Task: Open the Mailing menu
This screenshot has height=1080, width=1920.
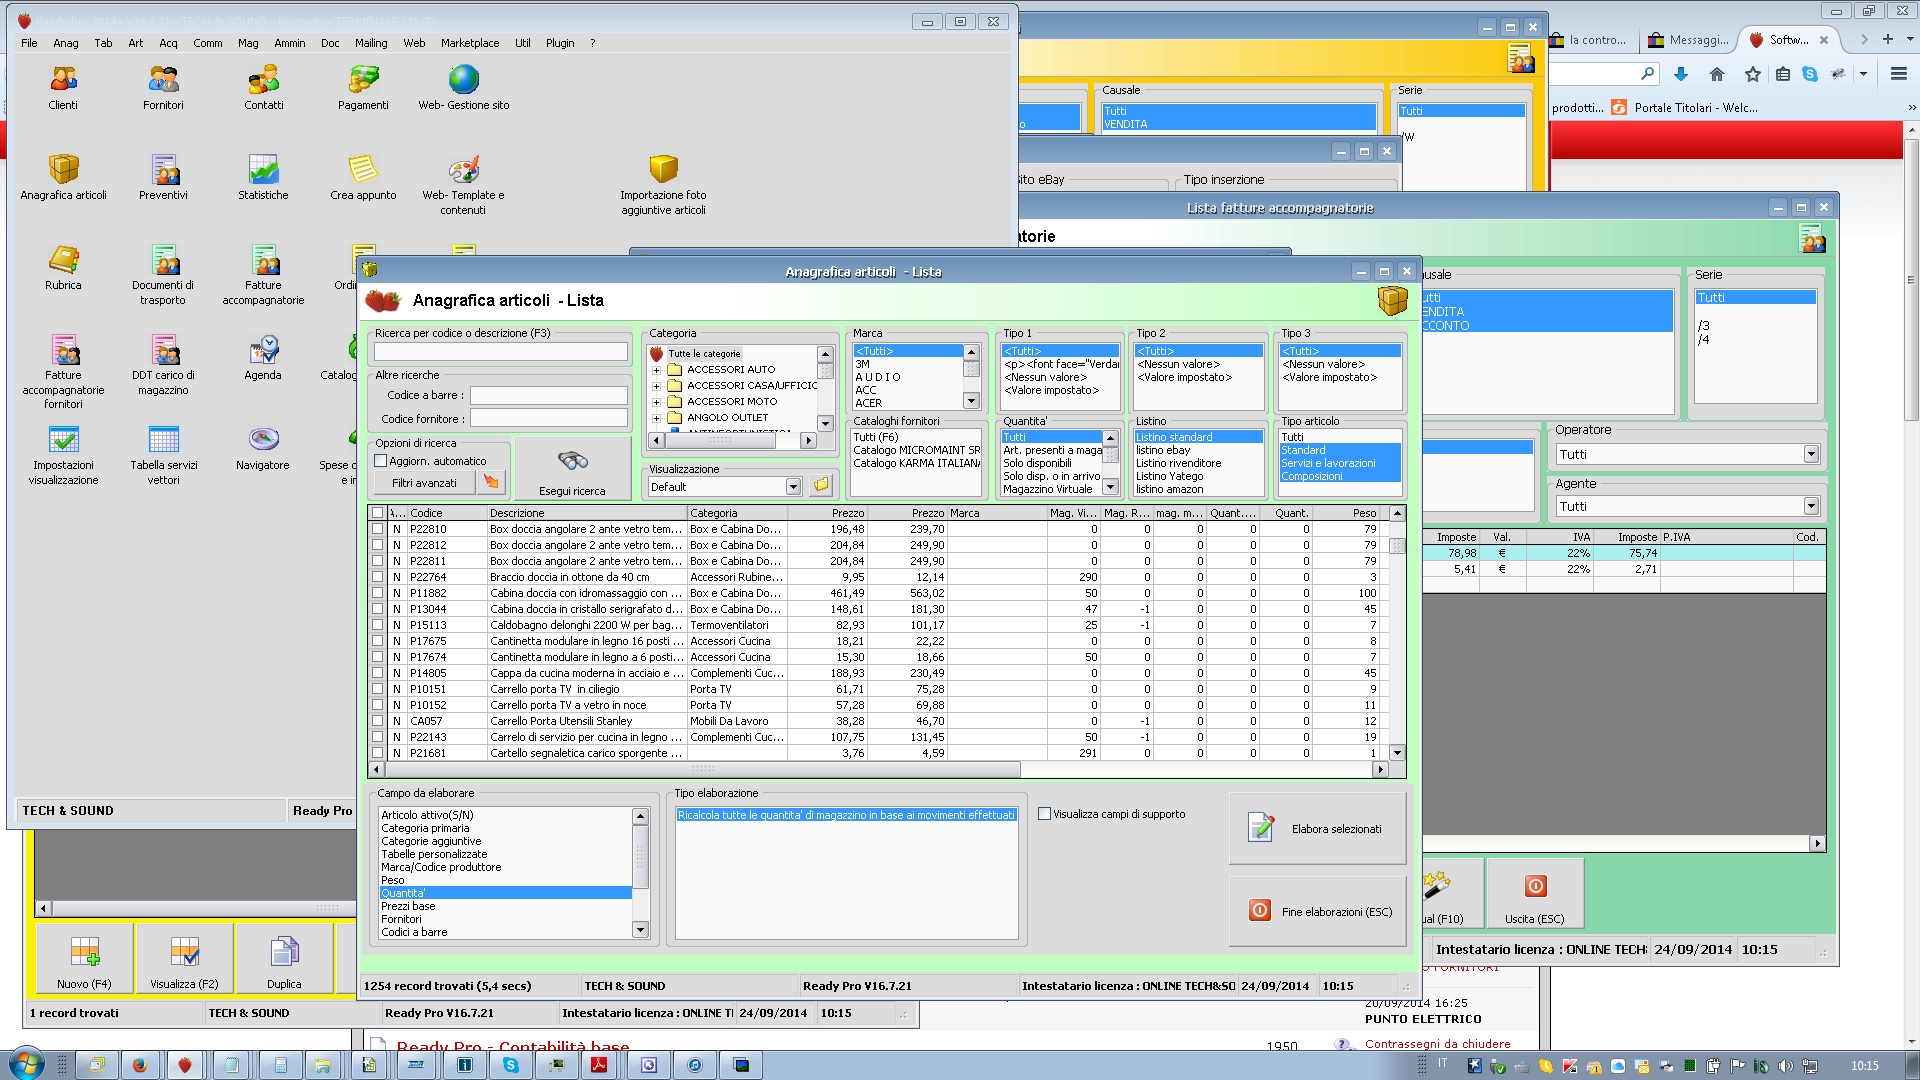Action: (371, 43)
